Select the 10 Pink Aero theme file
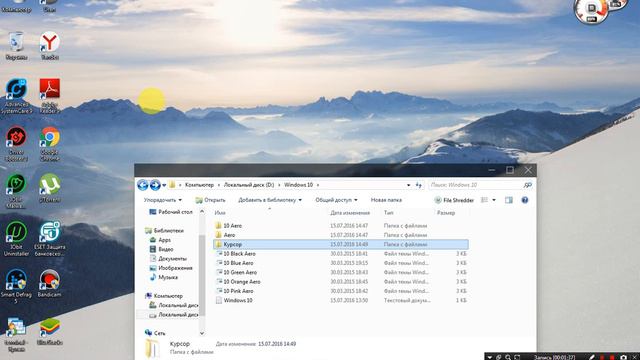The image size is (640, 360). coord(341,291)
